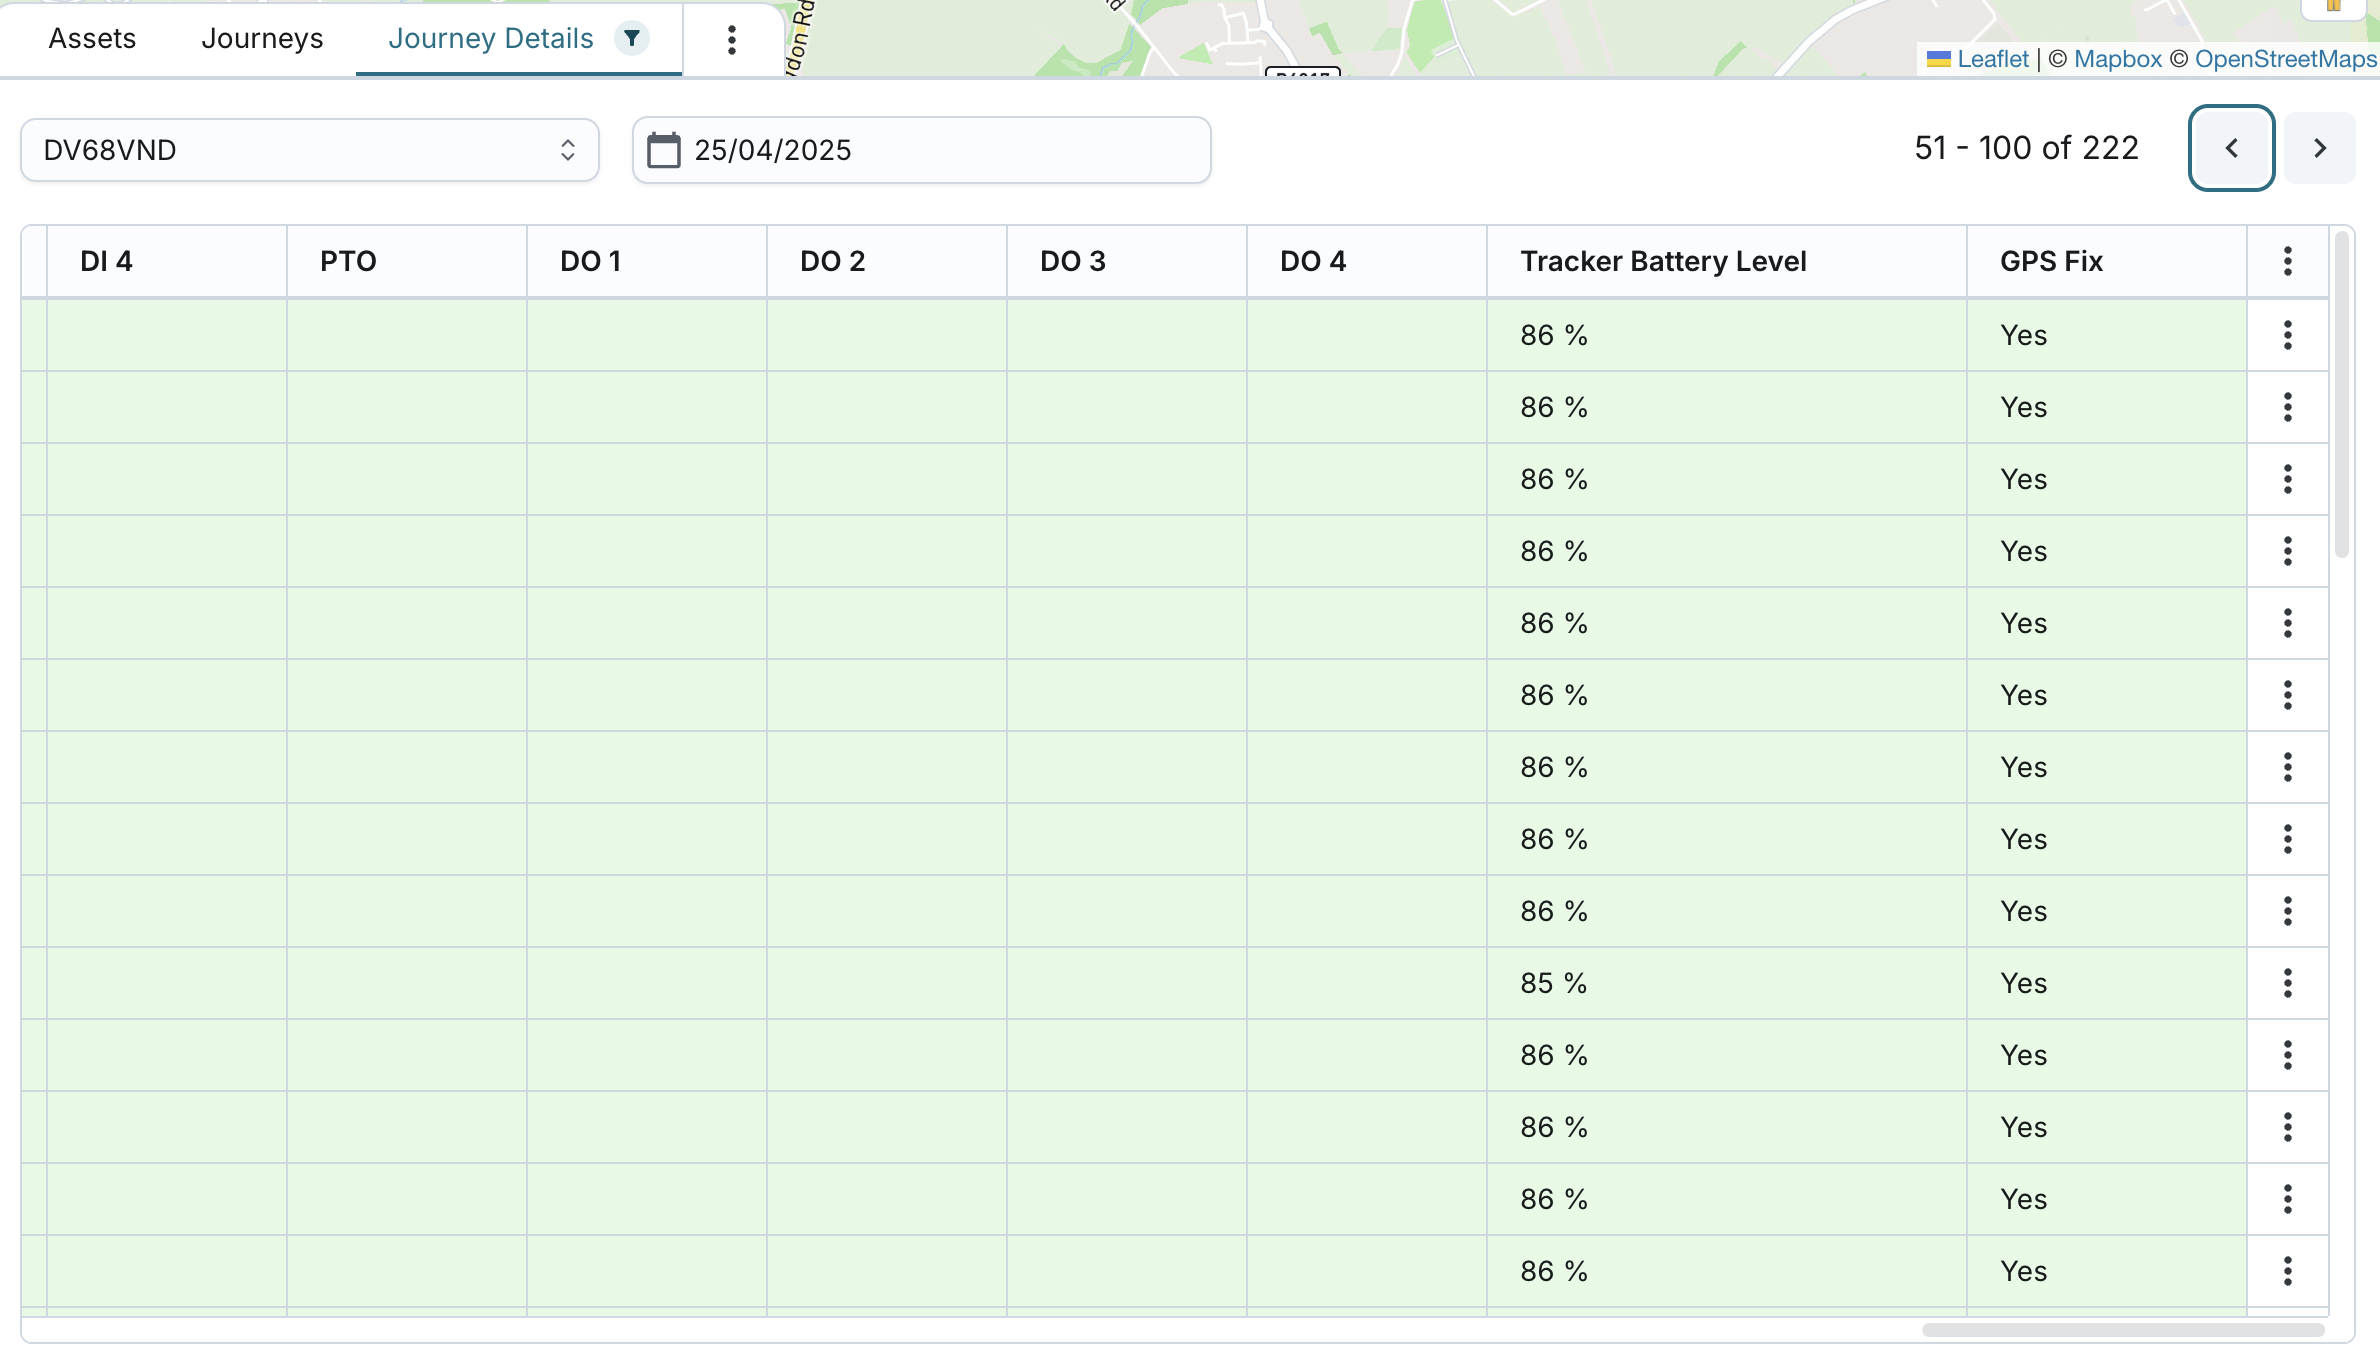Screen dimensions: 2380x1366
Task: Open the three-dot menu beside the tabs
Action: point(732,40)
